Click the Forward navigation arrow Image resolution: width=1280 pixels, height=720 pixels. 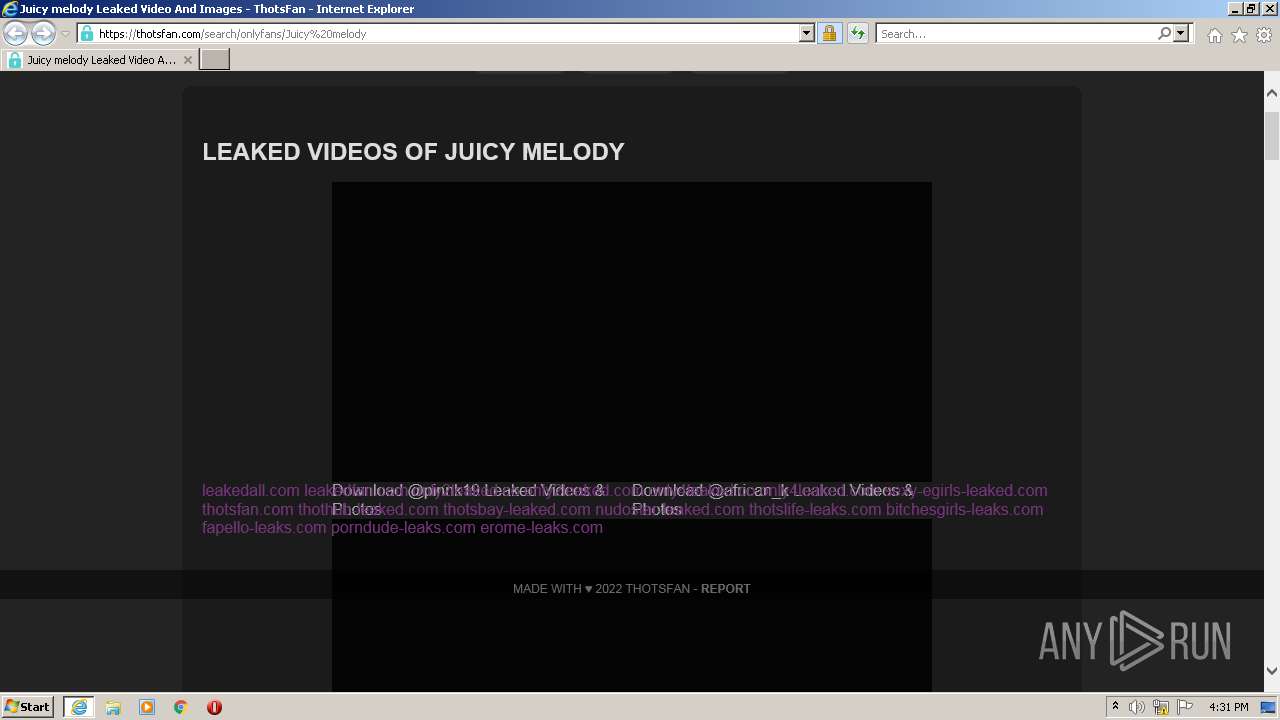(x=43, y=33)
